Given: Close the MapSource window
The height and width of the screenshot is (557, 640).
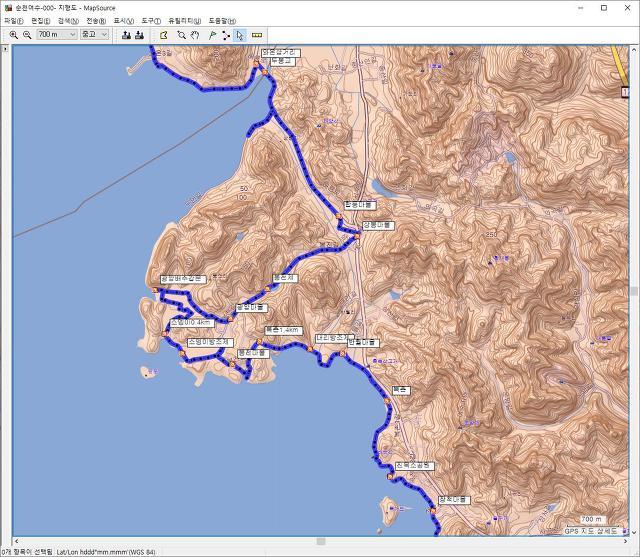Looking at the screenshot, I should coord(627,8).
